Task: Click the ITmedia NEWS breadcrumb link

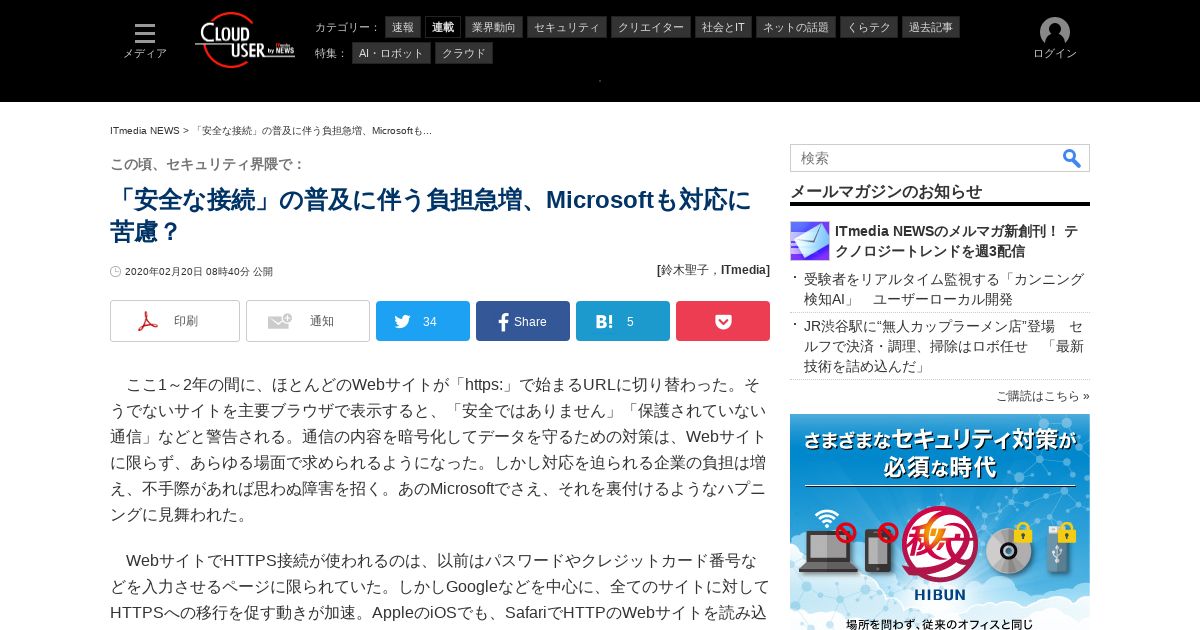Action: (145, 131)
